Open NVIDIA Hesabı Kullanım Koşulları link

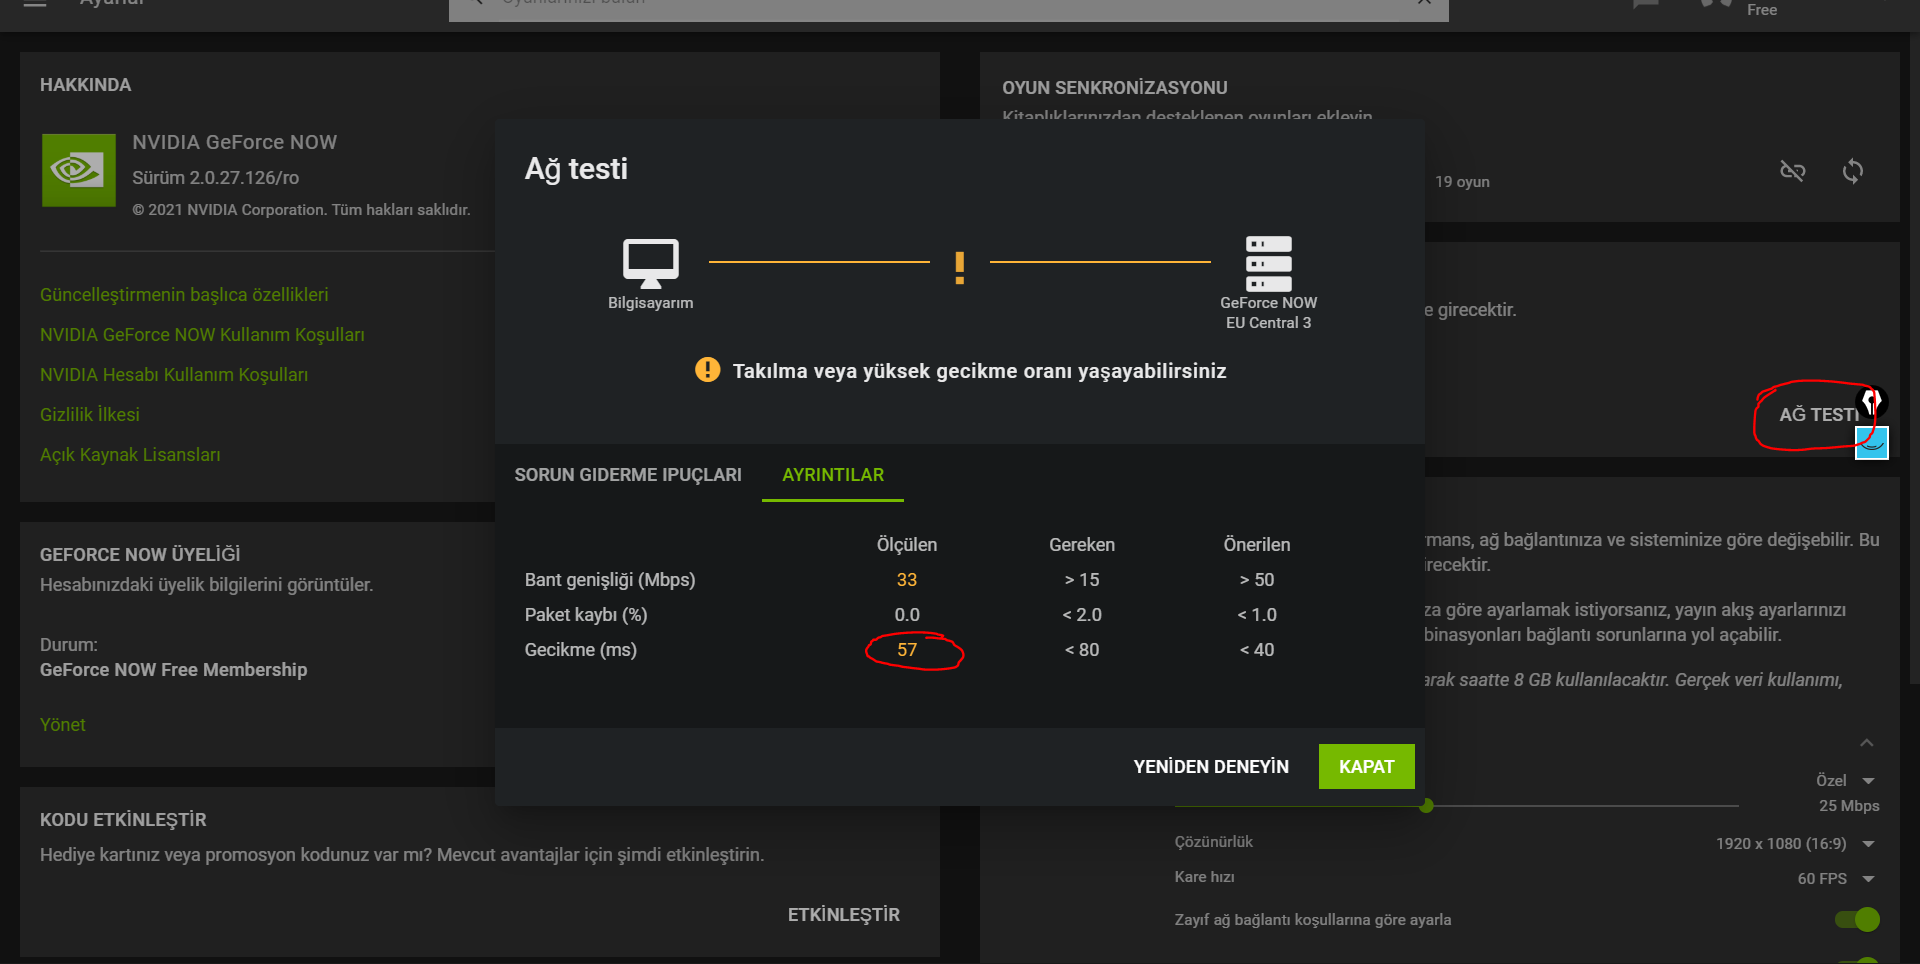pos(174,374)
